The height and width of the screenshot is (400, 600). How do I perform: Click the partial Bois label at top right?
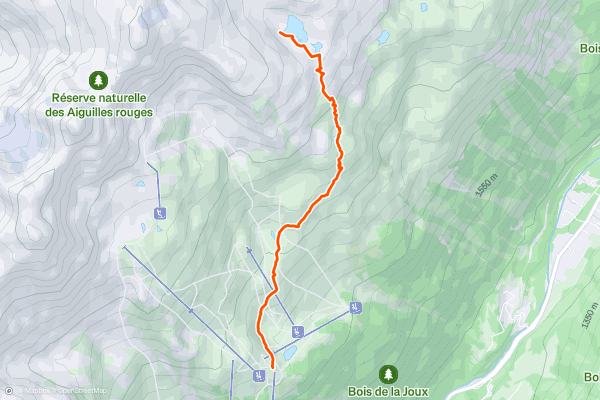click(x=590, y=48)
